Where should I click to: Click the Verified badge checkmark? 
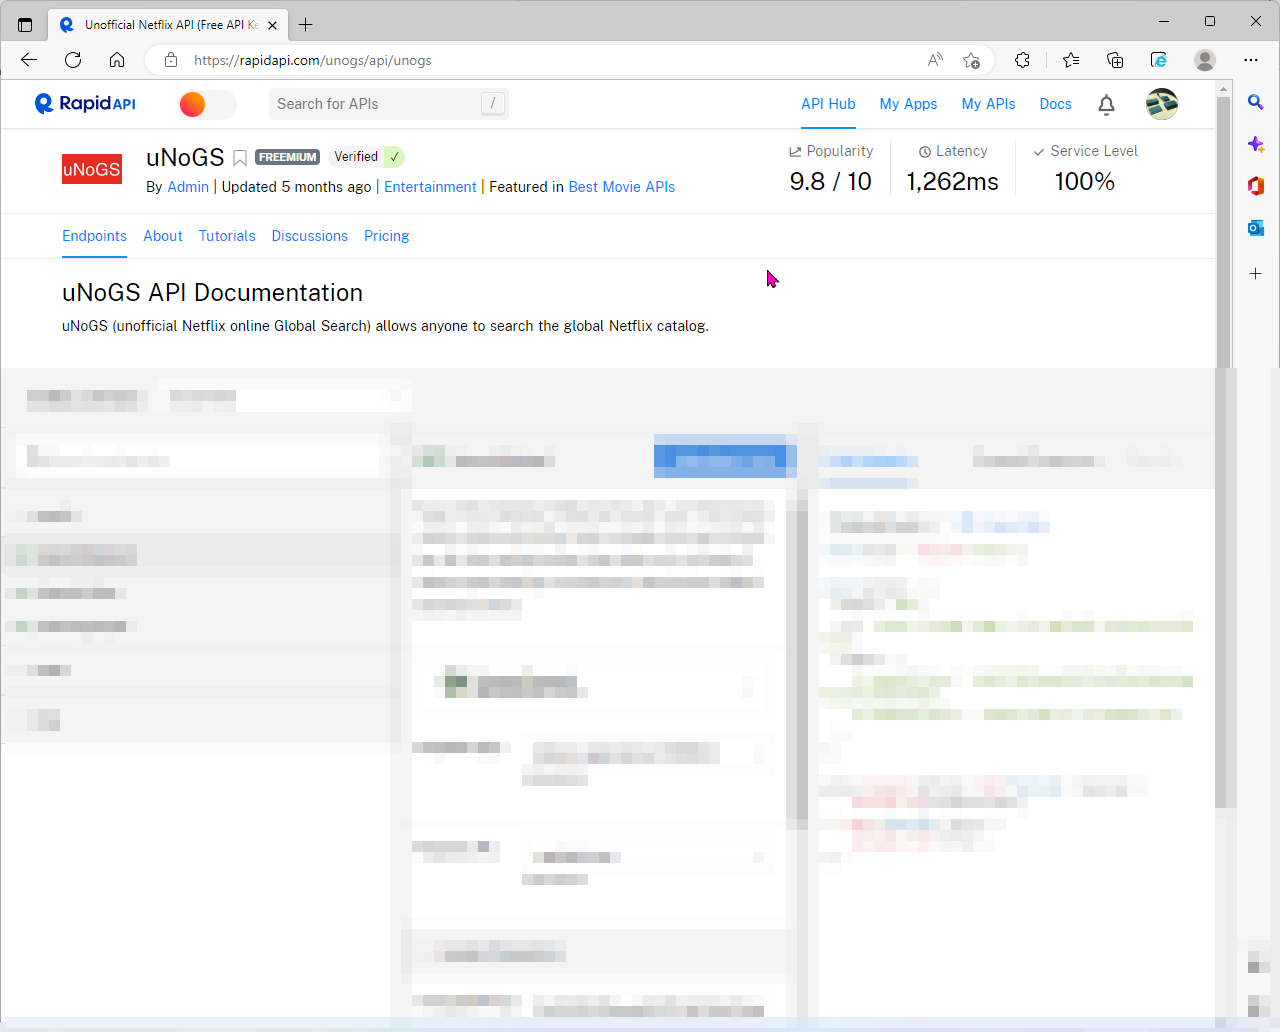click(x=395, y=157)
